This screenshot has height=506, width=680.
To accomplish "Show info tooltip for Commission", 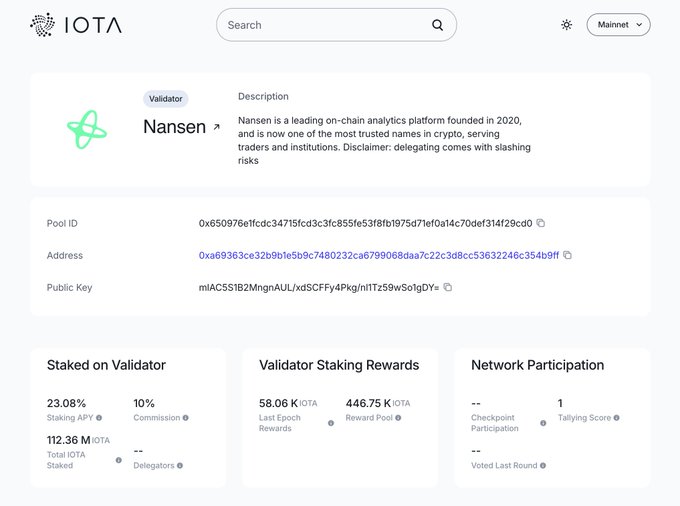I will [x=186, y=418].
